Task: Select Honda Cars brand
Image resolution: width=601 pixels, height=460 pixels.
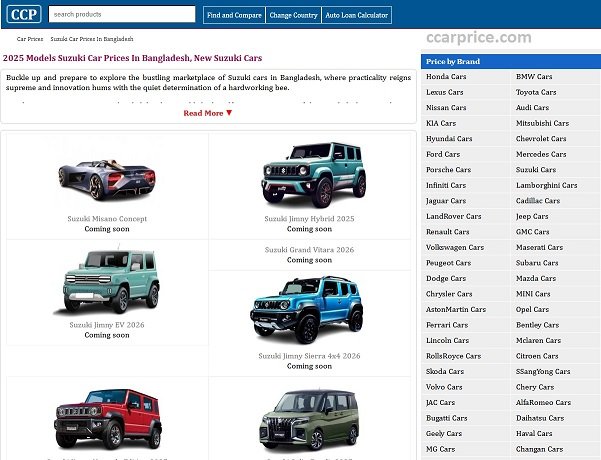Action: [x=446, y=77]
